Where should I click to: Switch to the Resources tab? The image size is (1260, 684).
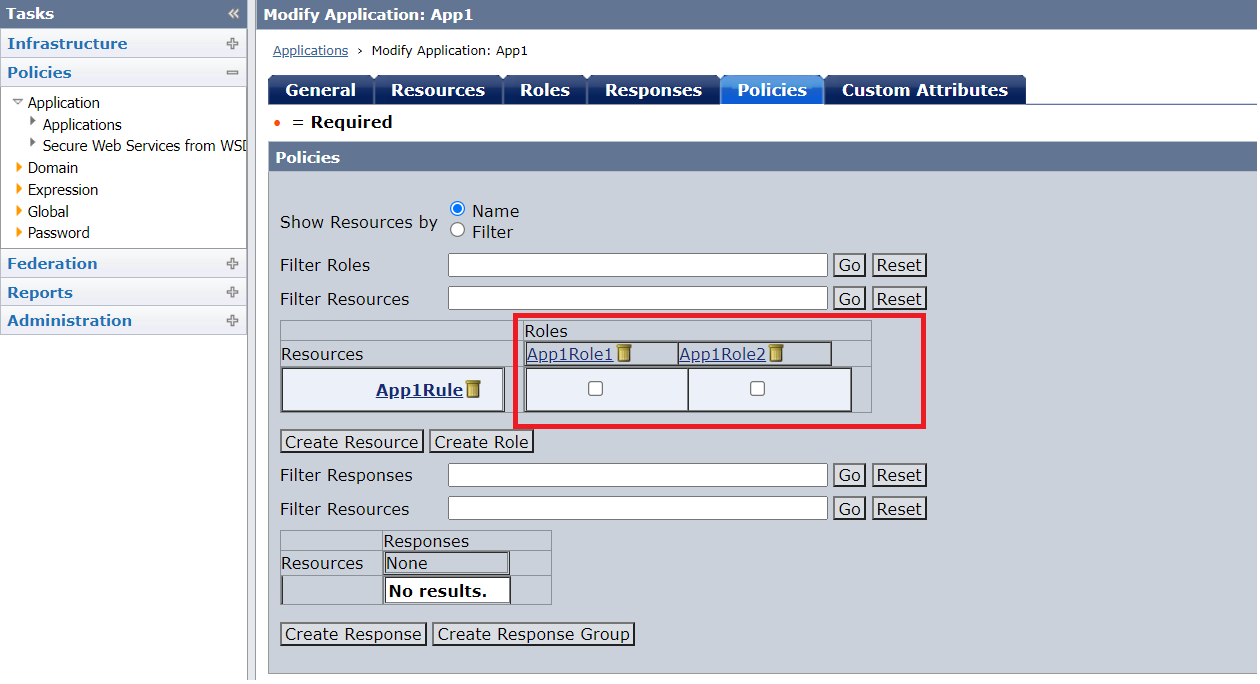click(x=437, y=90)
